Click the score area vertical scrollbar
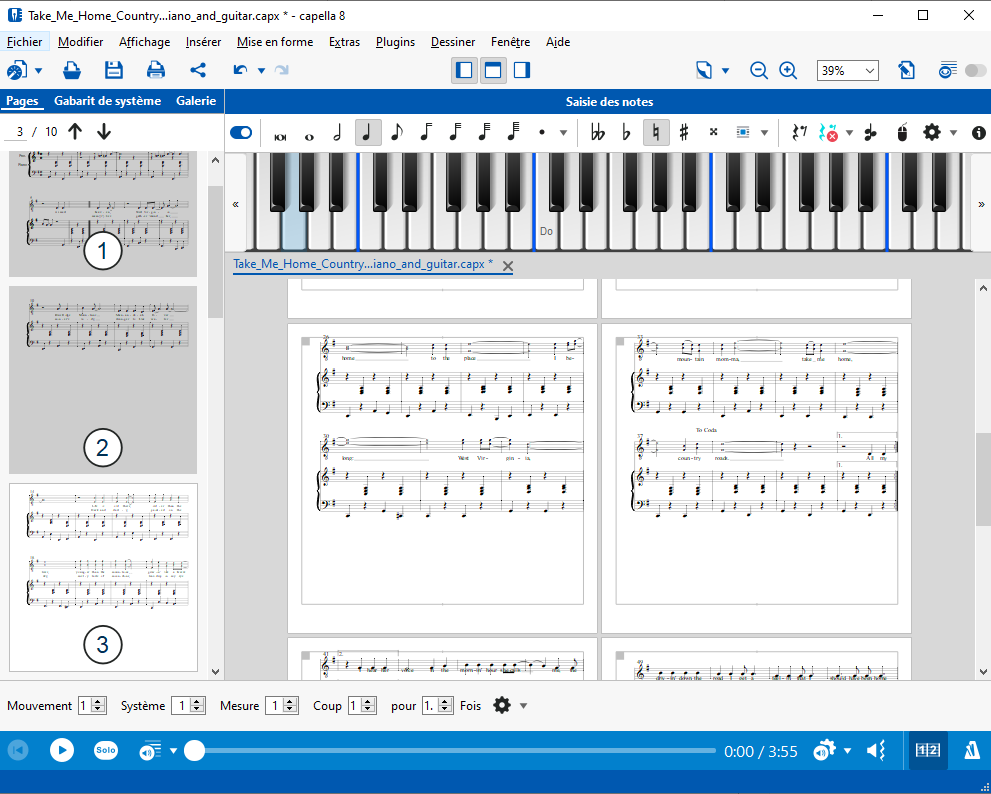 [x=983, y=479]
